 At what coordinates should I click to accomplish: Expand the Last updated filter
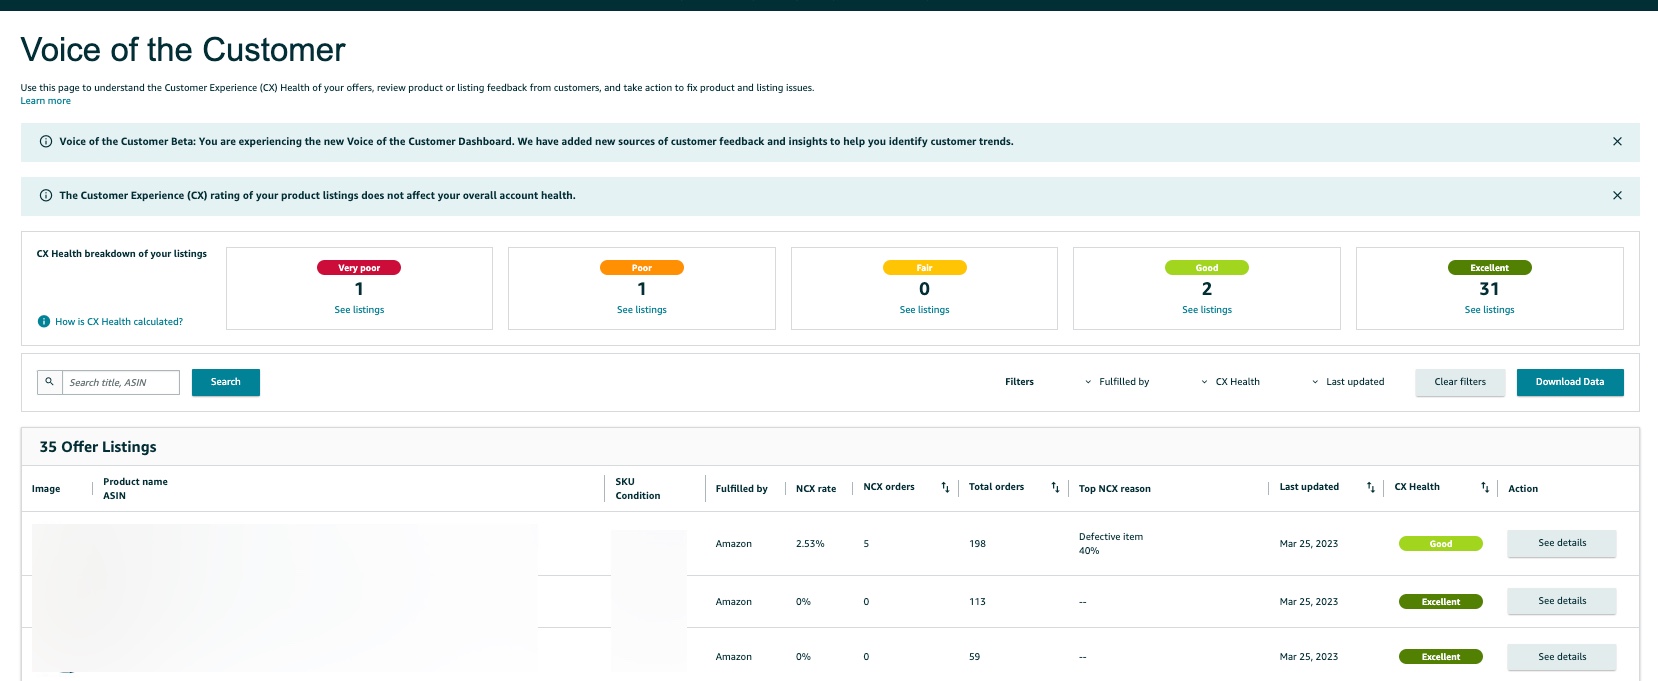tap(1348, 382)
